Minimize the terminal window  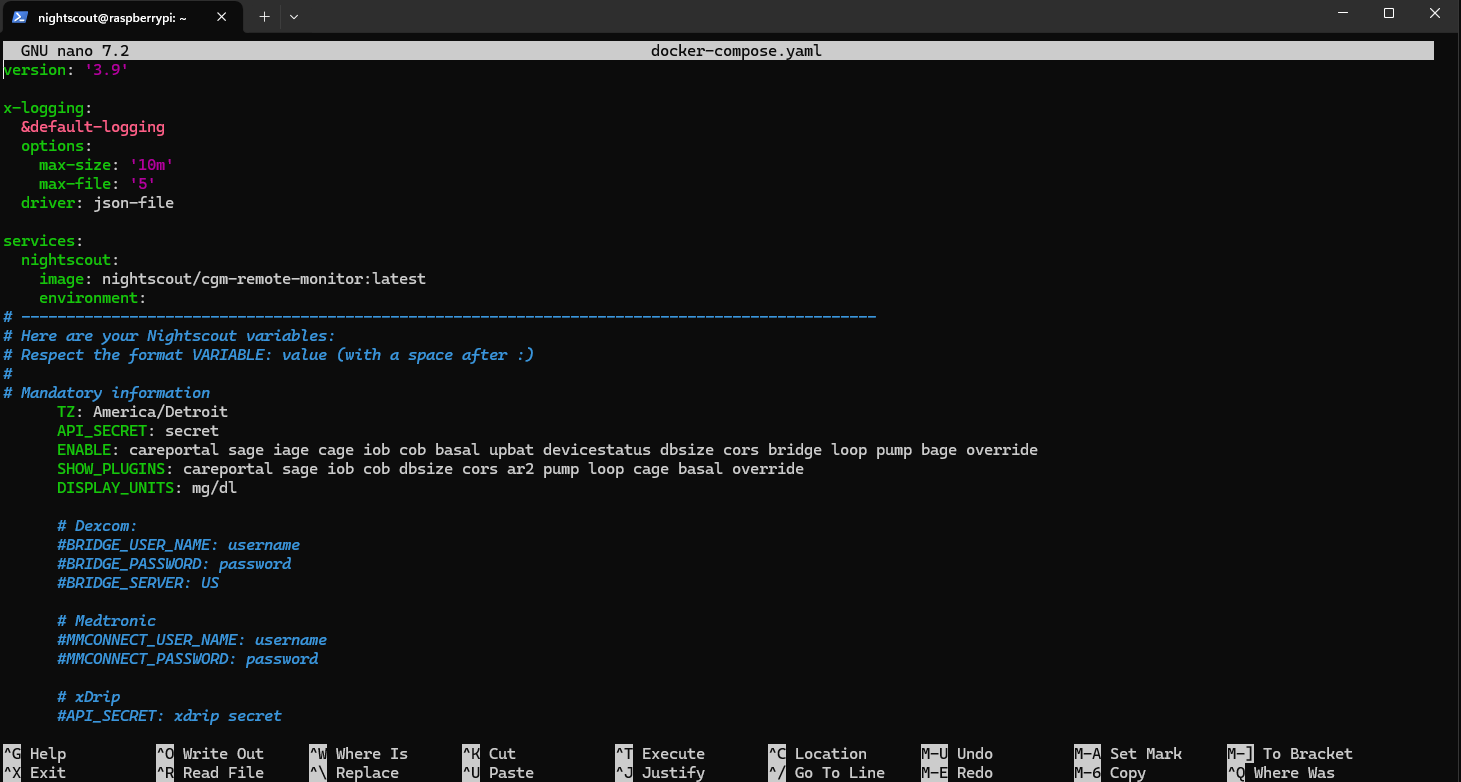tap(1342, 13)
